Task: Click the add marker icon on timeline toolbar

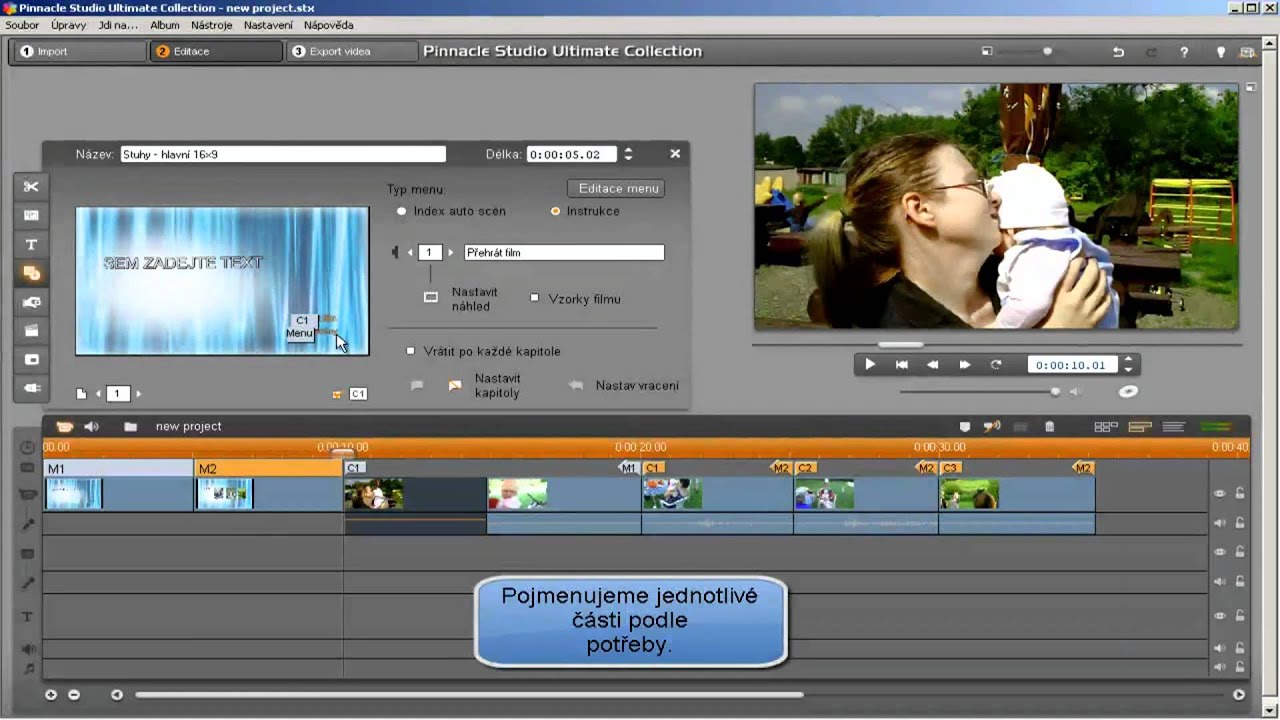Action: click(965, 427)
